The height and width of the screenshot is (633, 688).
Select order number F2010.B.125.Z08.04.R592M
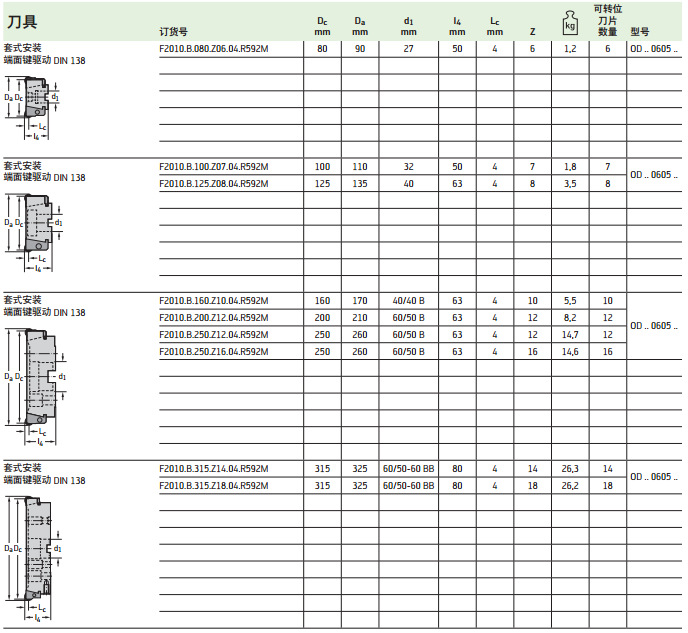(213, 184)
